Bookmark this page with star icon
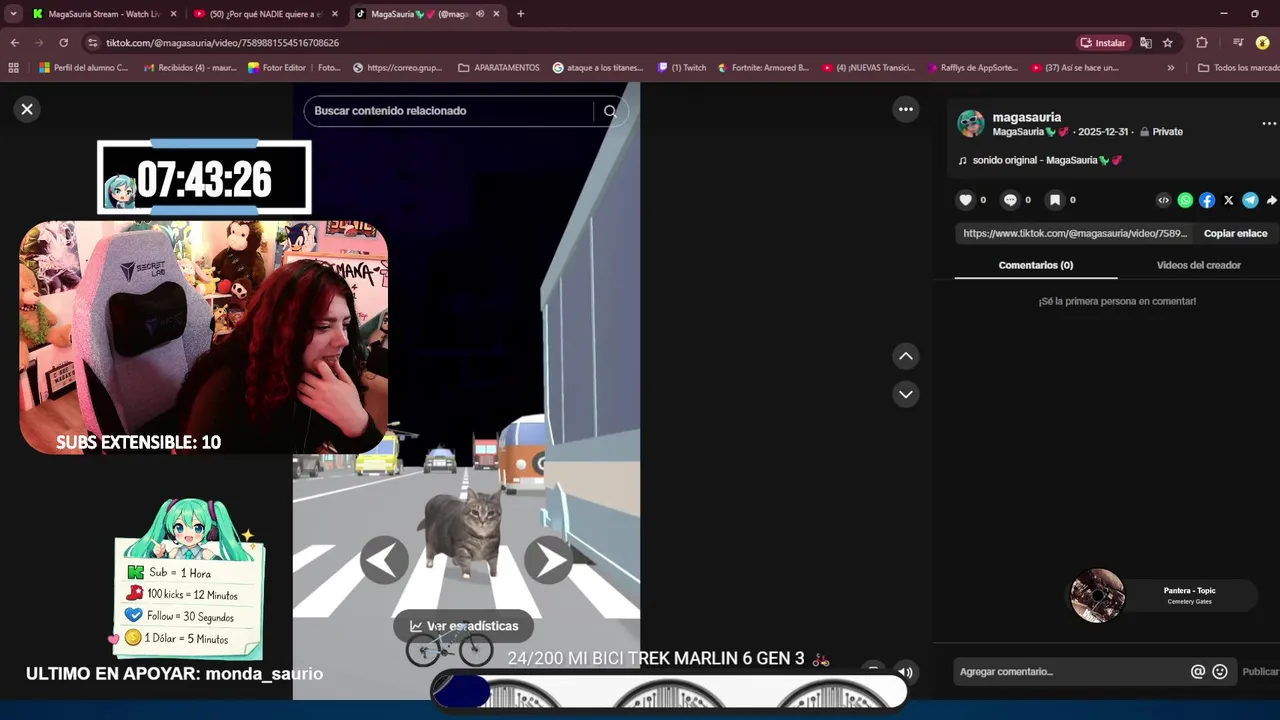This screenshot has height=720, width=1280. click(x=1167, y=43)
